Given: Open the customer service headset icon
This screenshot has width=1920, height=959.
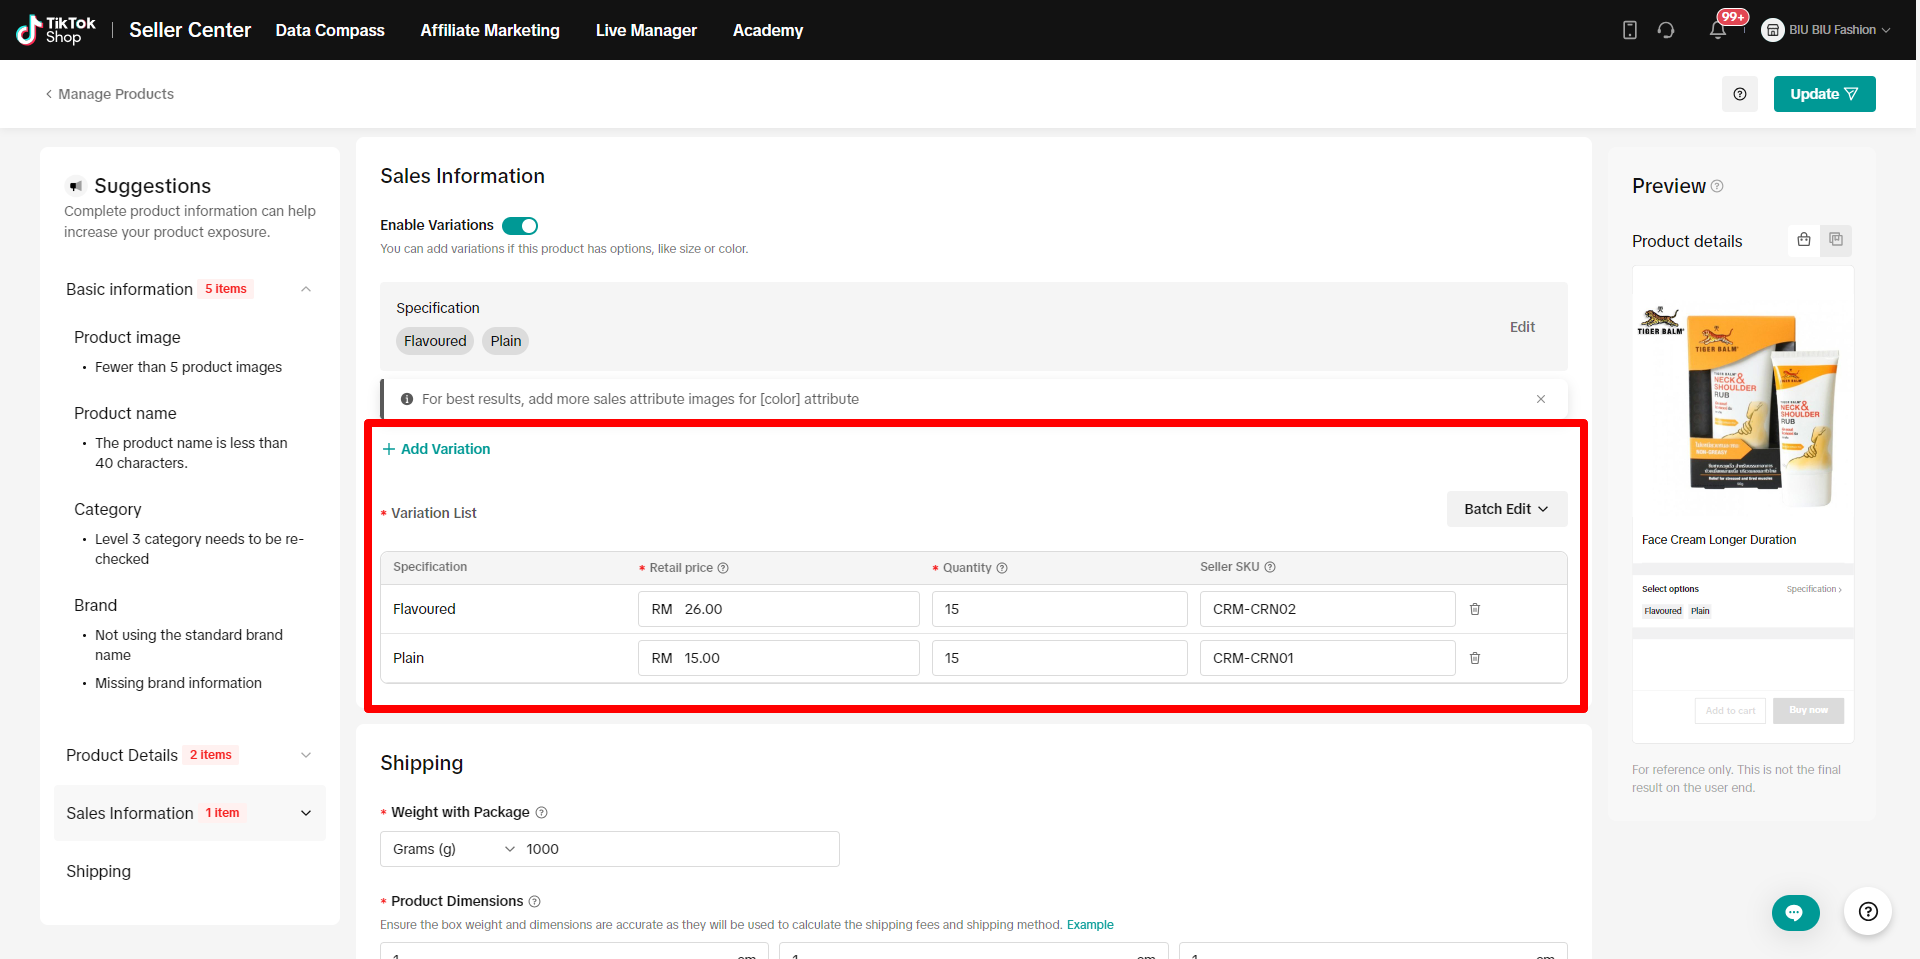Looking at the screenshot, I should coord(1666,30).
